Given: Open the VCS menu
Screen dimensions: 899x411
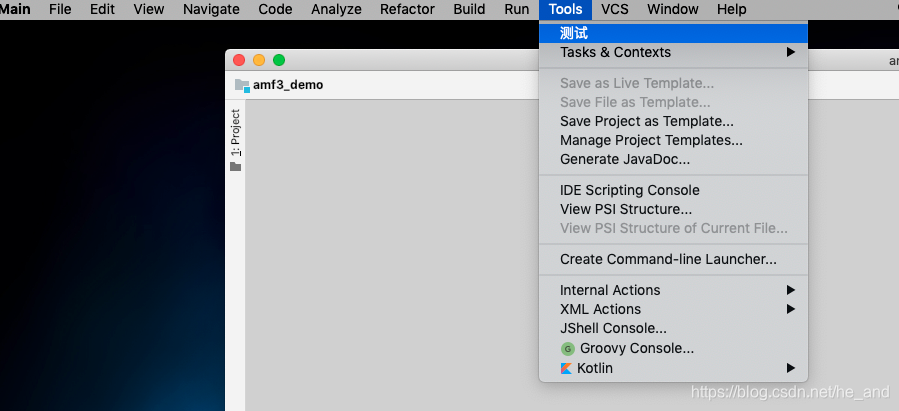Looking at the screenshot, I should pos(615,9).
